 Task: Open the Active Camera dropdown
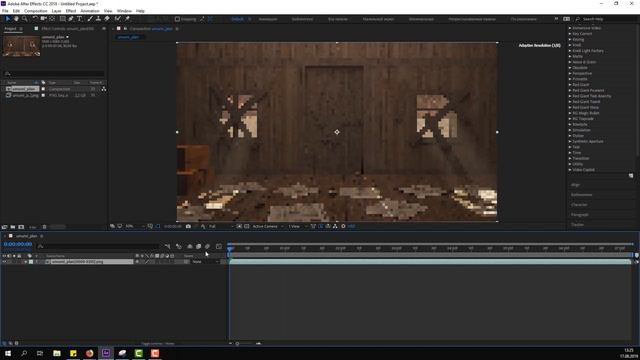coord(268,226)
